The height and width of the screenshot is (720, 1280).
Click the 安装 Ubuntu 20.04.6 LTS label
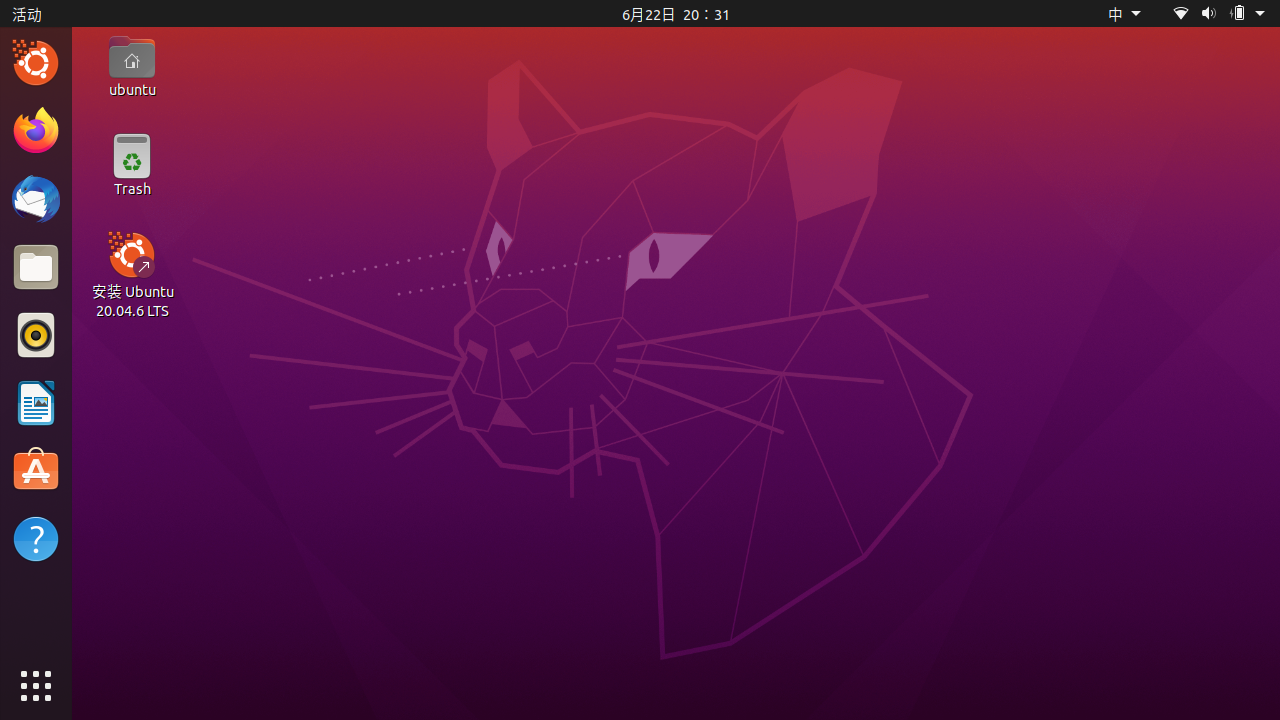tap(133, 301)
